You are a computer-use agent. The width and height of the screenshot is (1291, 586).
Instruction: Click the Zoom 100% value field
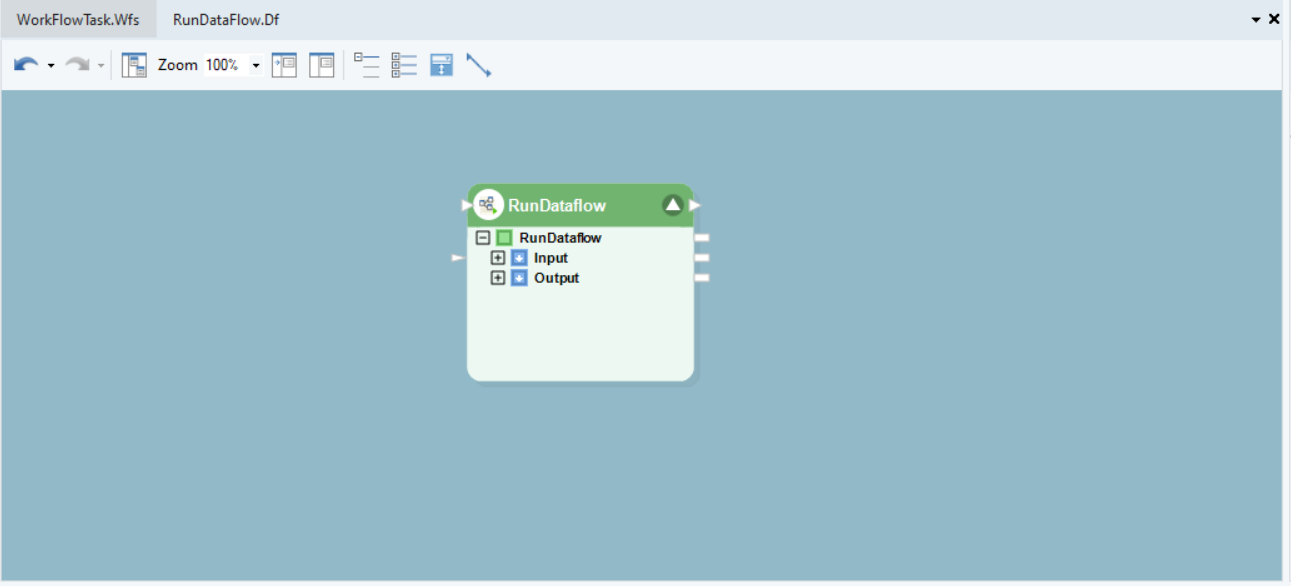[x=223, y=65]
